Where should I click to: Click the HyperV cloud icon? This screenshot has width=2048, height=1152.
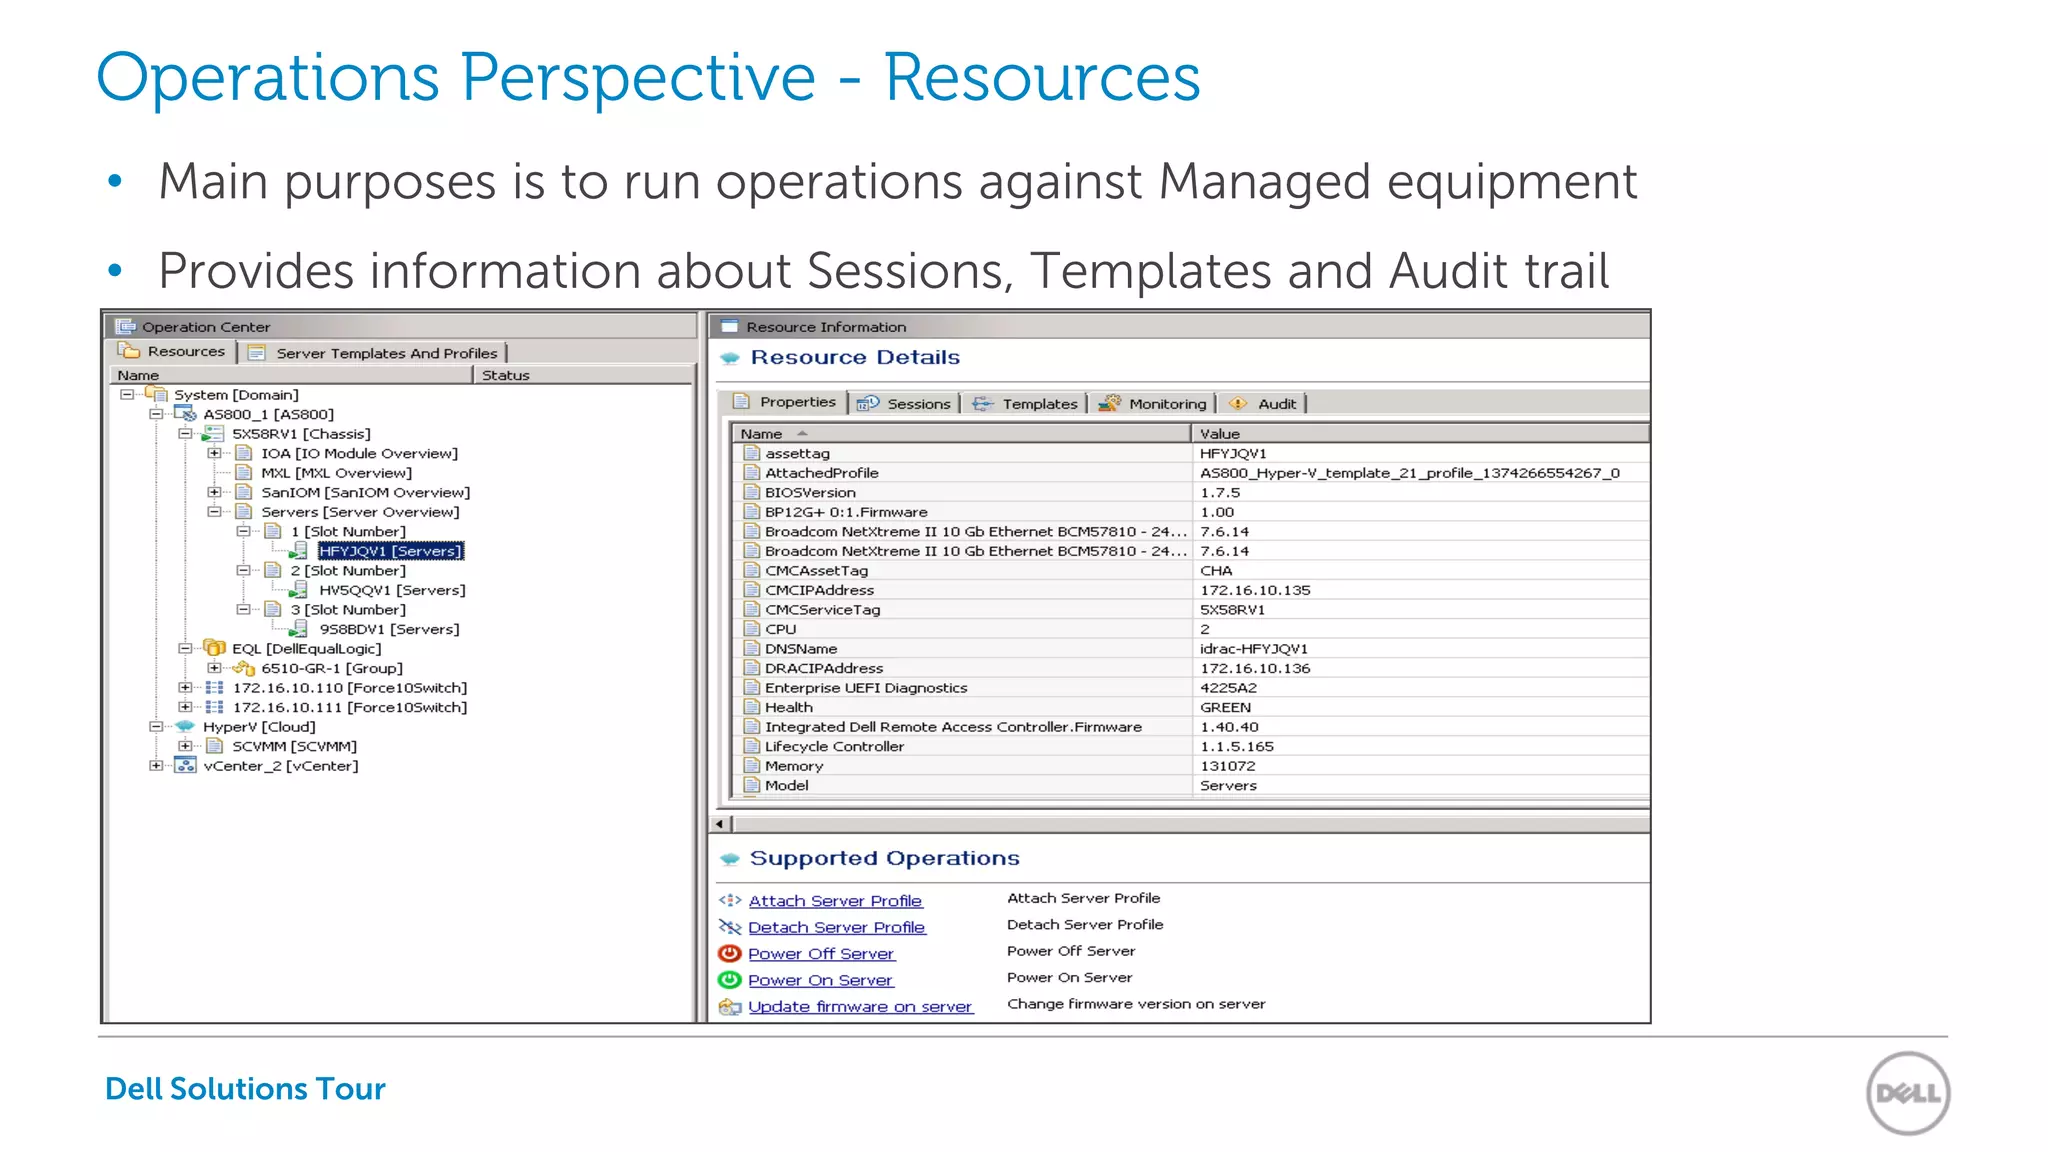click(185, 726)
